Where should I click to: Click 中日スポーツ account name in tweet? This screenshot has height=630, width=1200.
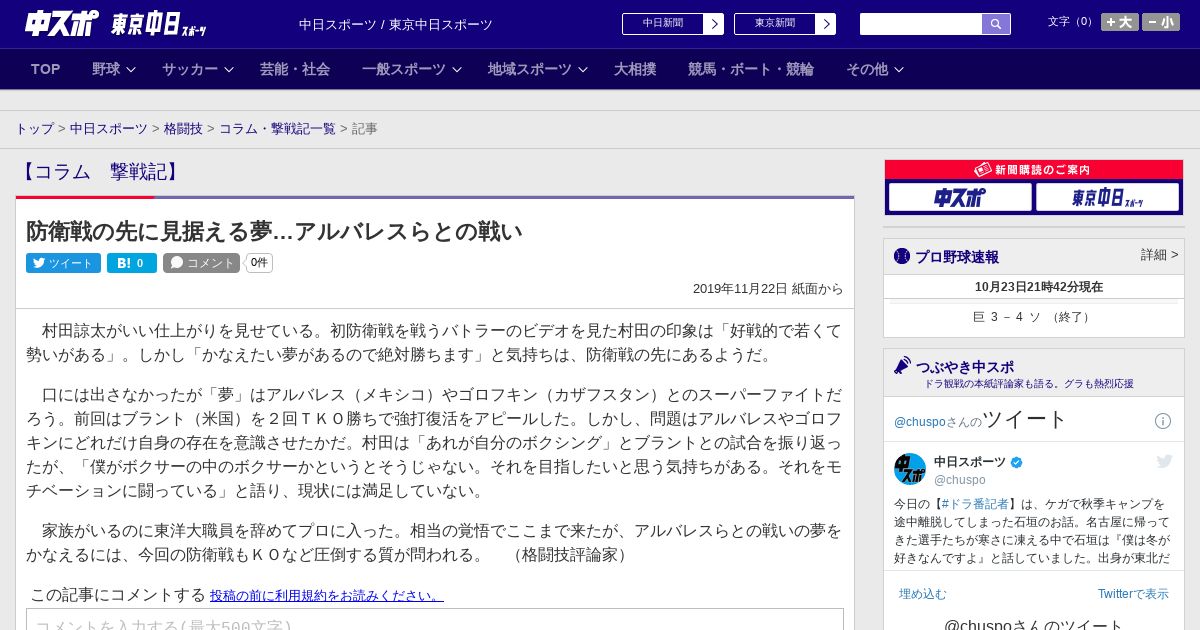point(970,462)
